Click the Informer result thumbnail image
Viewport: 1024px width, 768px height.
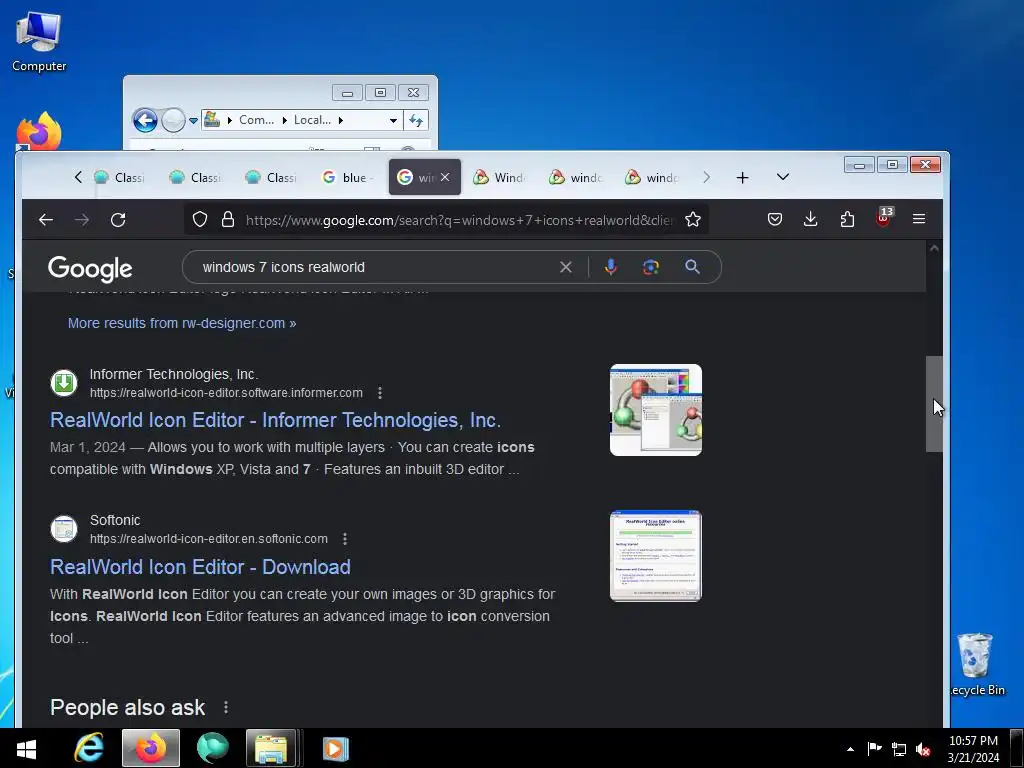656,410
